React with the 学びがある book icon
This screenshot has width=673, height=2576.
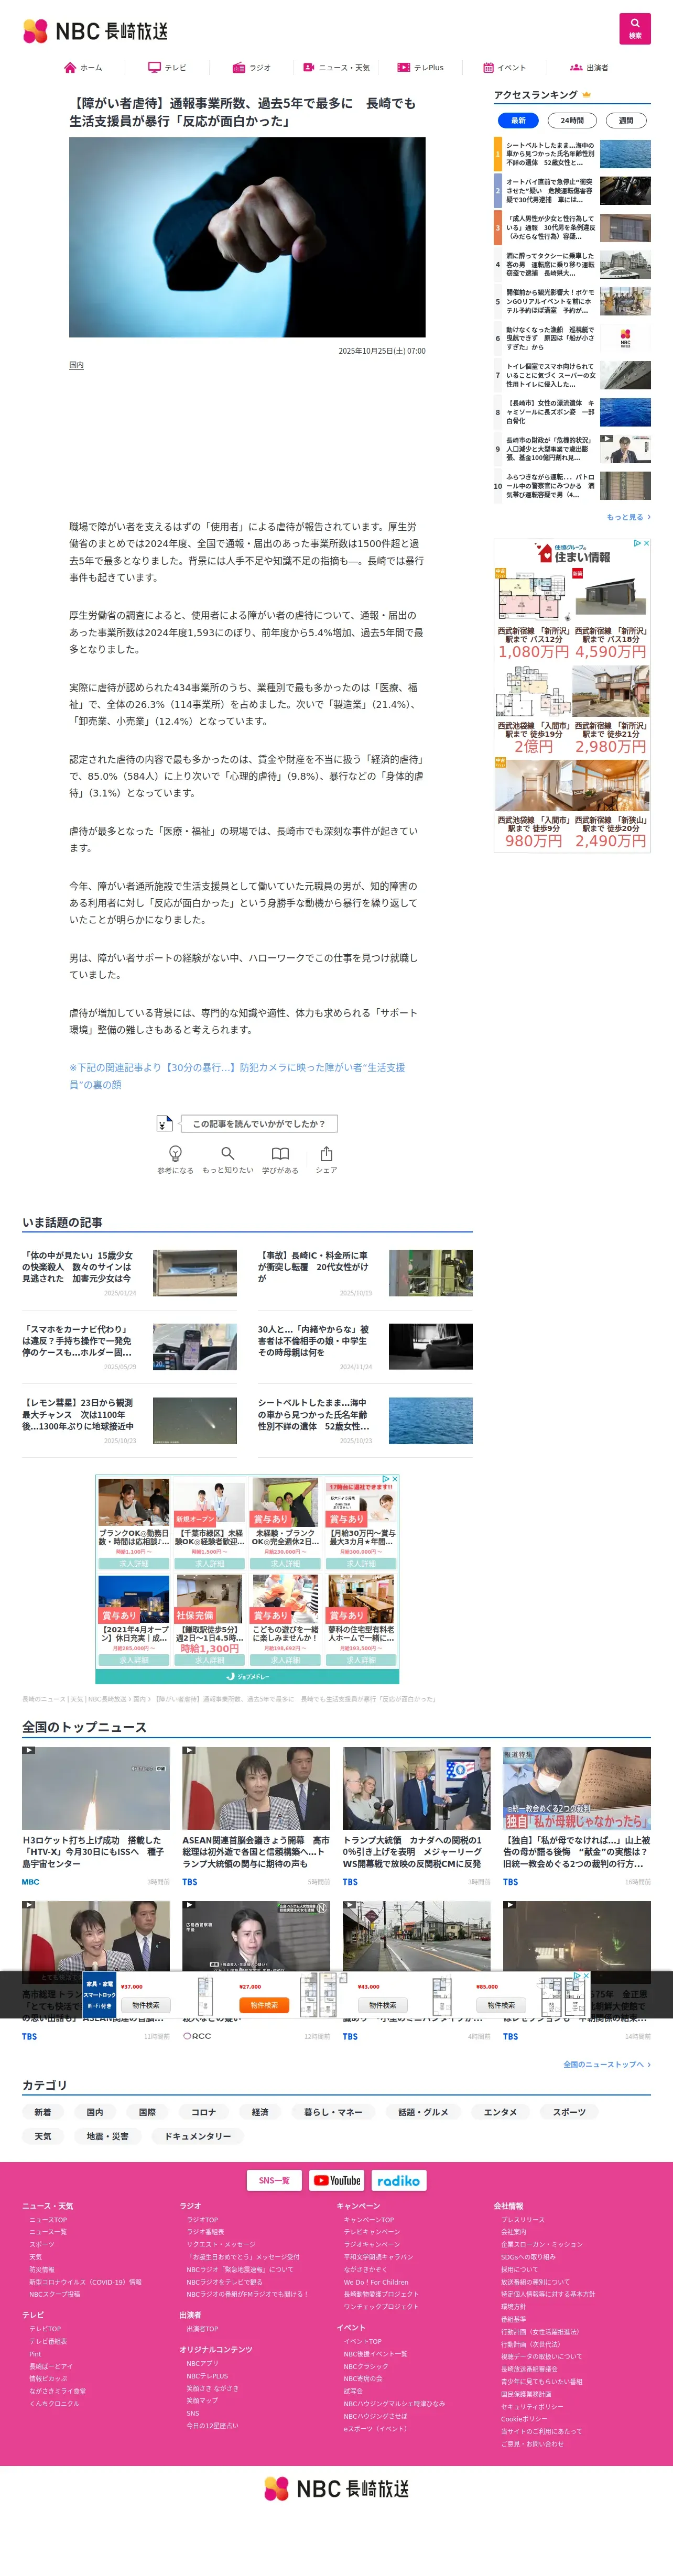280,1153
